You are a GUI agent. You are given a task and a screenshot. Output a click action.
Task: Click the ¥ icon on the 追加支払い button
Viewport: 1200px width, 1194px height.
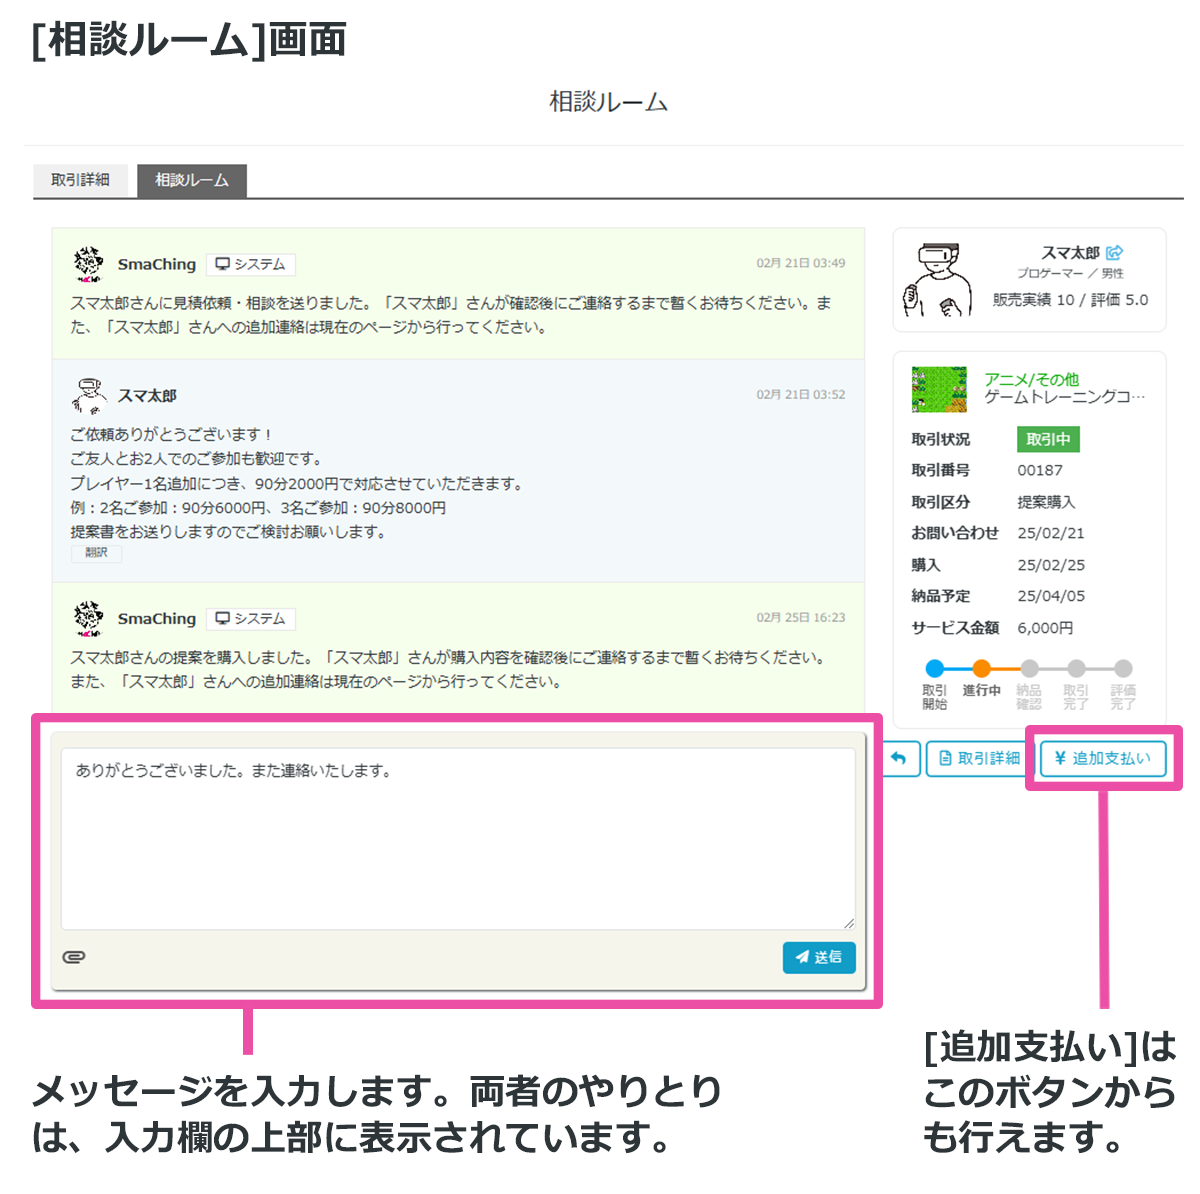pos(1059,759)
